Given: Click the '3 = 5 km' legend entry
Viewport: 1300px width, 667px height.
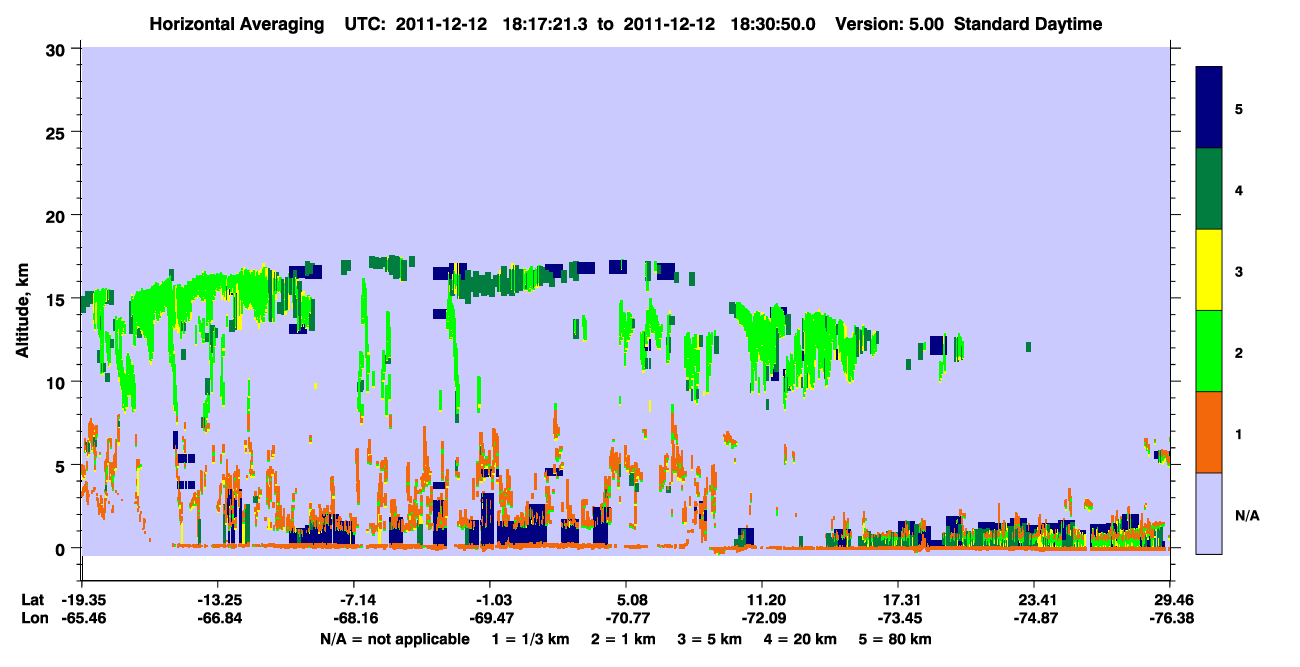Looking at the screenshot, I should pos(712,639).
